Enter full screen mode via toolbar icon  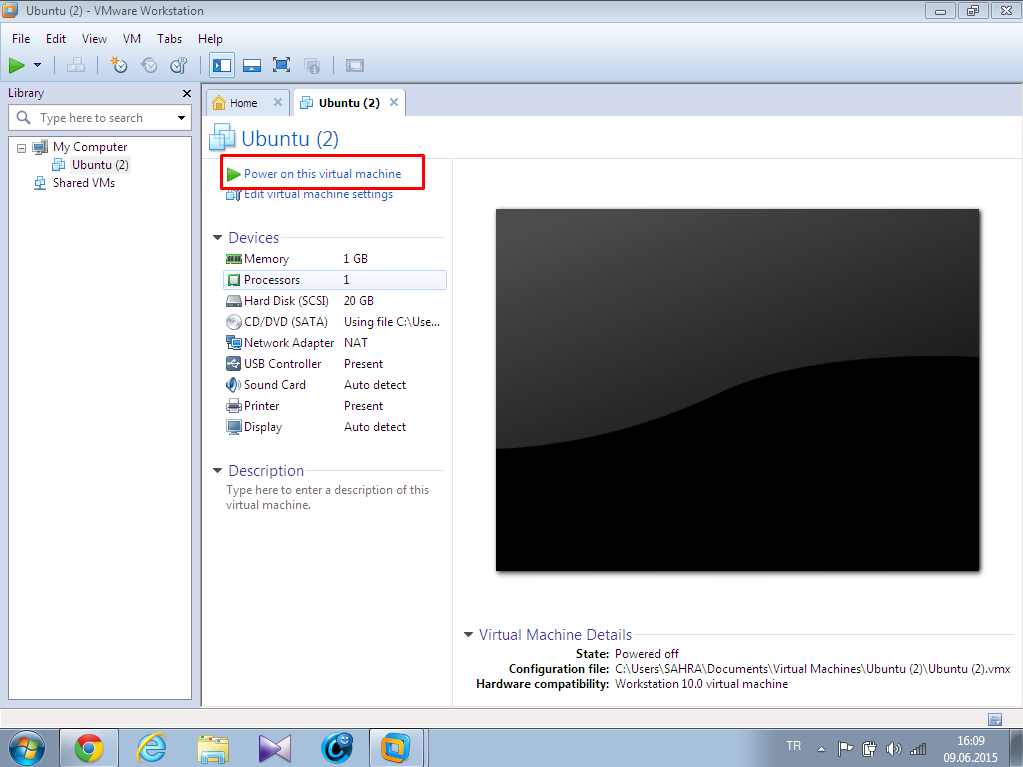(x=281, y=65)
